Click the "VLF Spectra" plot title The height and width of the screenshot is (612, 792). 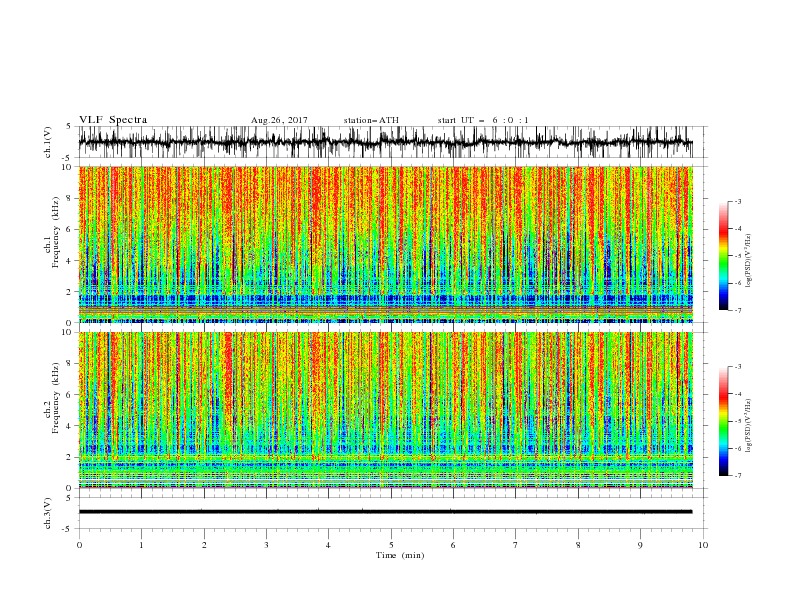tap(113, 120)
